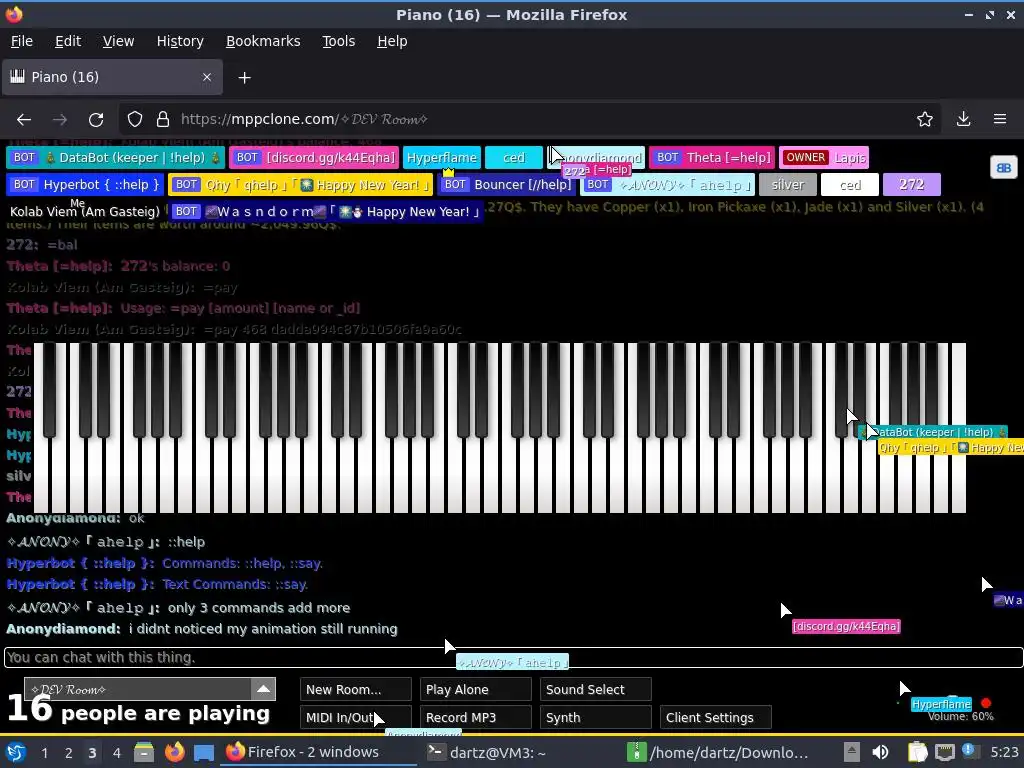Click the Play Alone button
Image resolution: width=1024 pixels, height=768 pixels.
tap(475, 690)
